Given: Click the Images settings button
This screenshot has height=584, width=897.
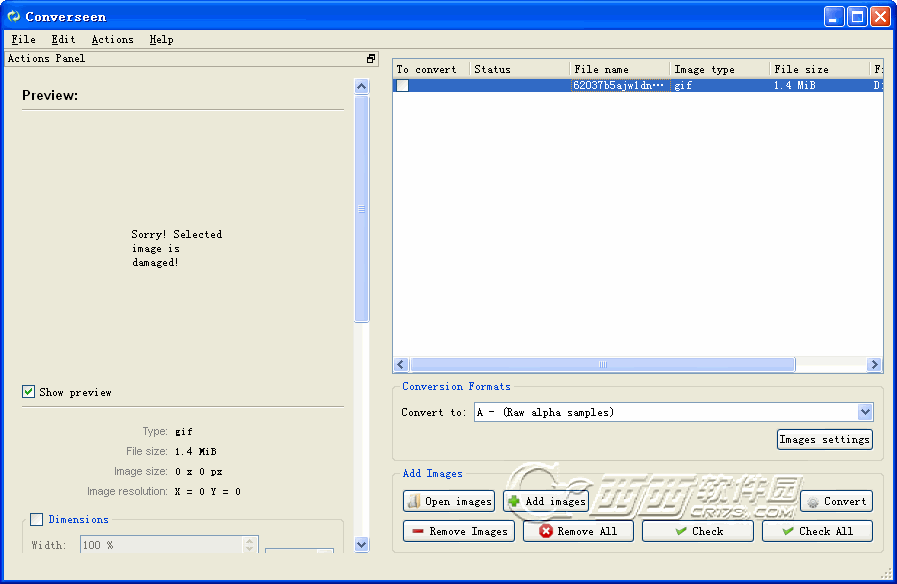Looking at the screenshot, I should (x=824, y=440).
